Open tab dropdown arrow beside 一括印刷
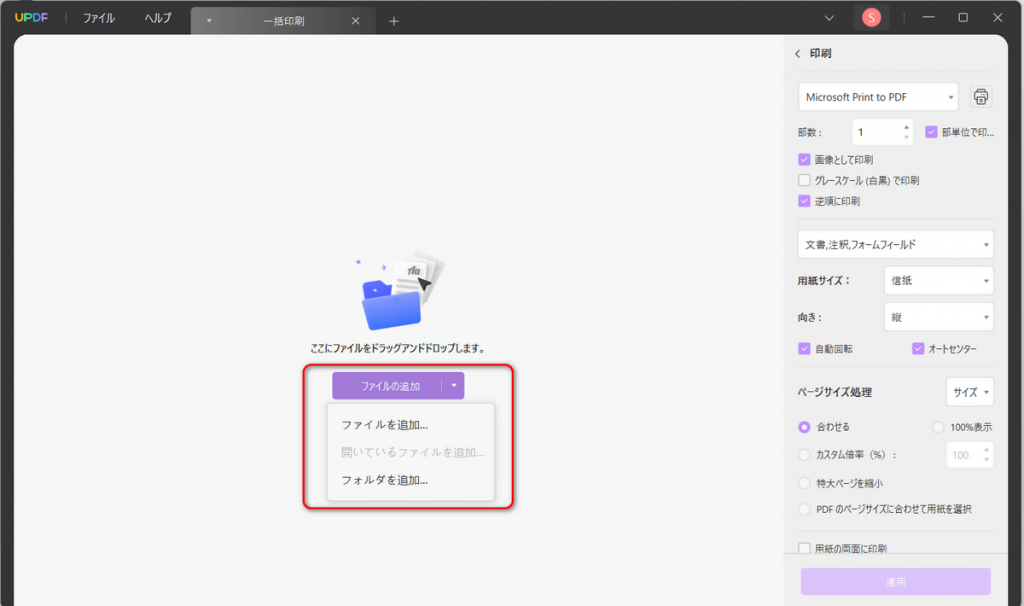Screen dimensions: 1024x606 [209, 21]
